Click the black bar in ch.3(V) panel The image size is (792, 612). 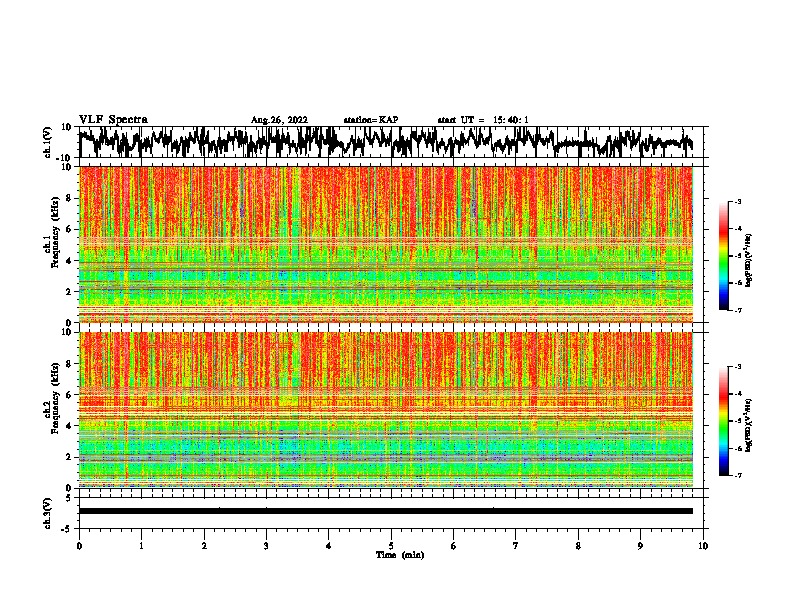386,511
